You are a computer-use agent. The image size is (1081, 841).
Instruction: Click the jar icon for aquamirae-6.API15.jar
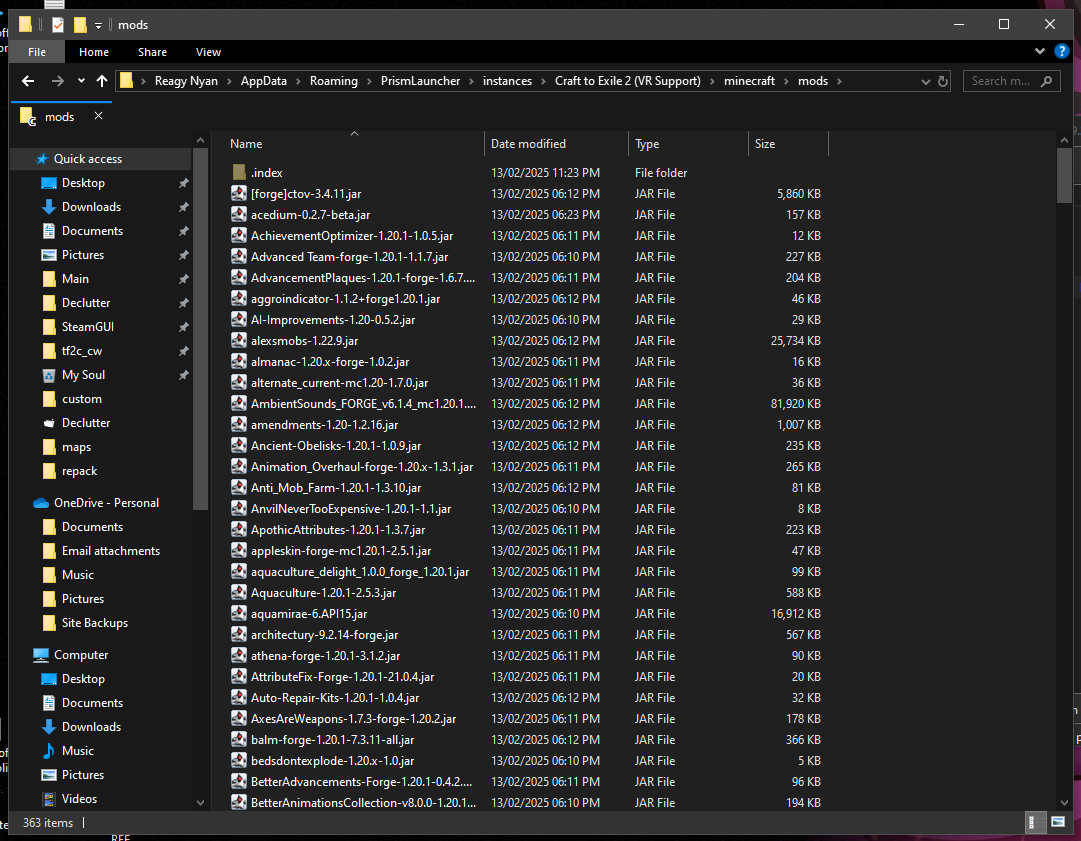(239, 614)
